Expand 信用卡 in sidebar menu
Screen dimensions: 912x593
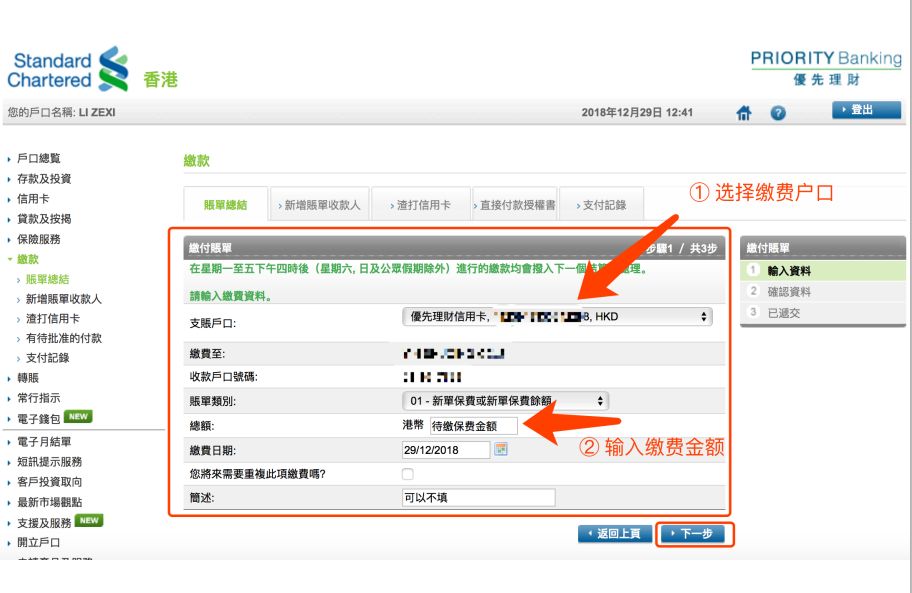pos(33,199)
